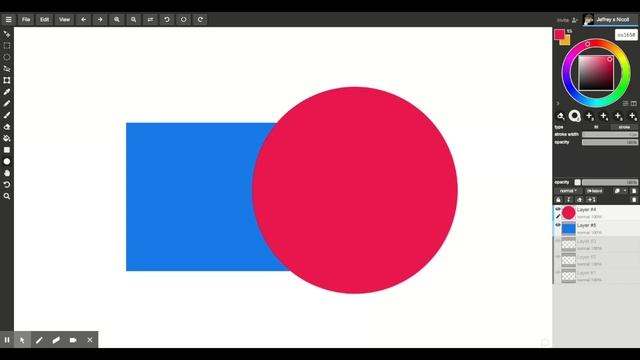640x360 pixels.
Task: Switch to the color palette view icon
Action: click(x=633, y=104)
